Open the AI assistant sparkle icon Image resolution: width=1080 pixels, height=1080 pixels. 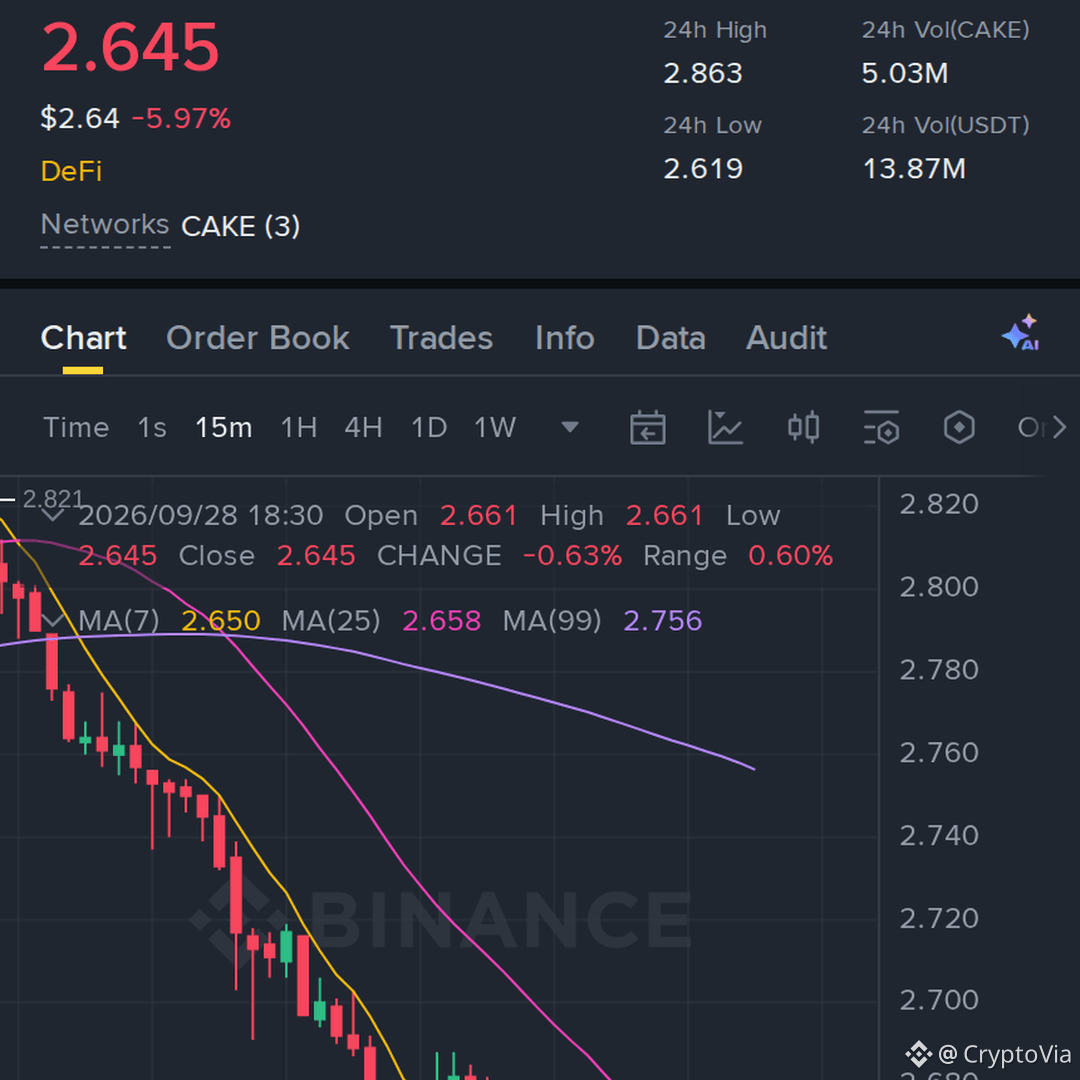click(x=1021, y=333)
